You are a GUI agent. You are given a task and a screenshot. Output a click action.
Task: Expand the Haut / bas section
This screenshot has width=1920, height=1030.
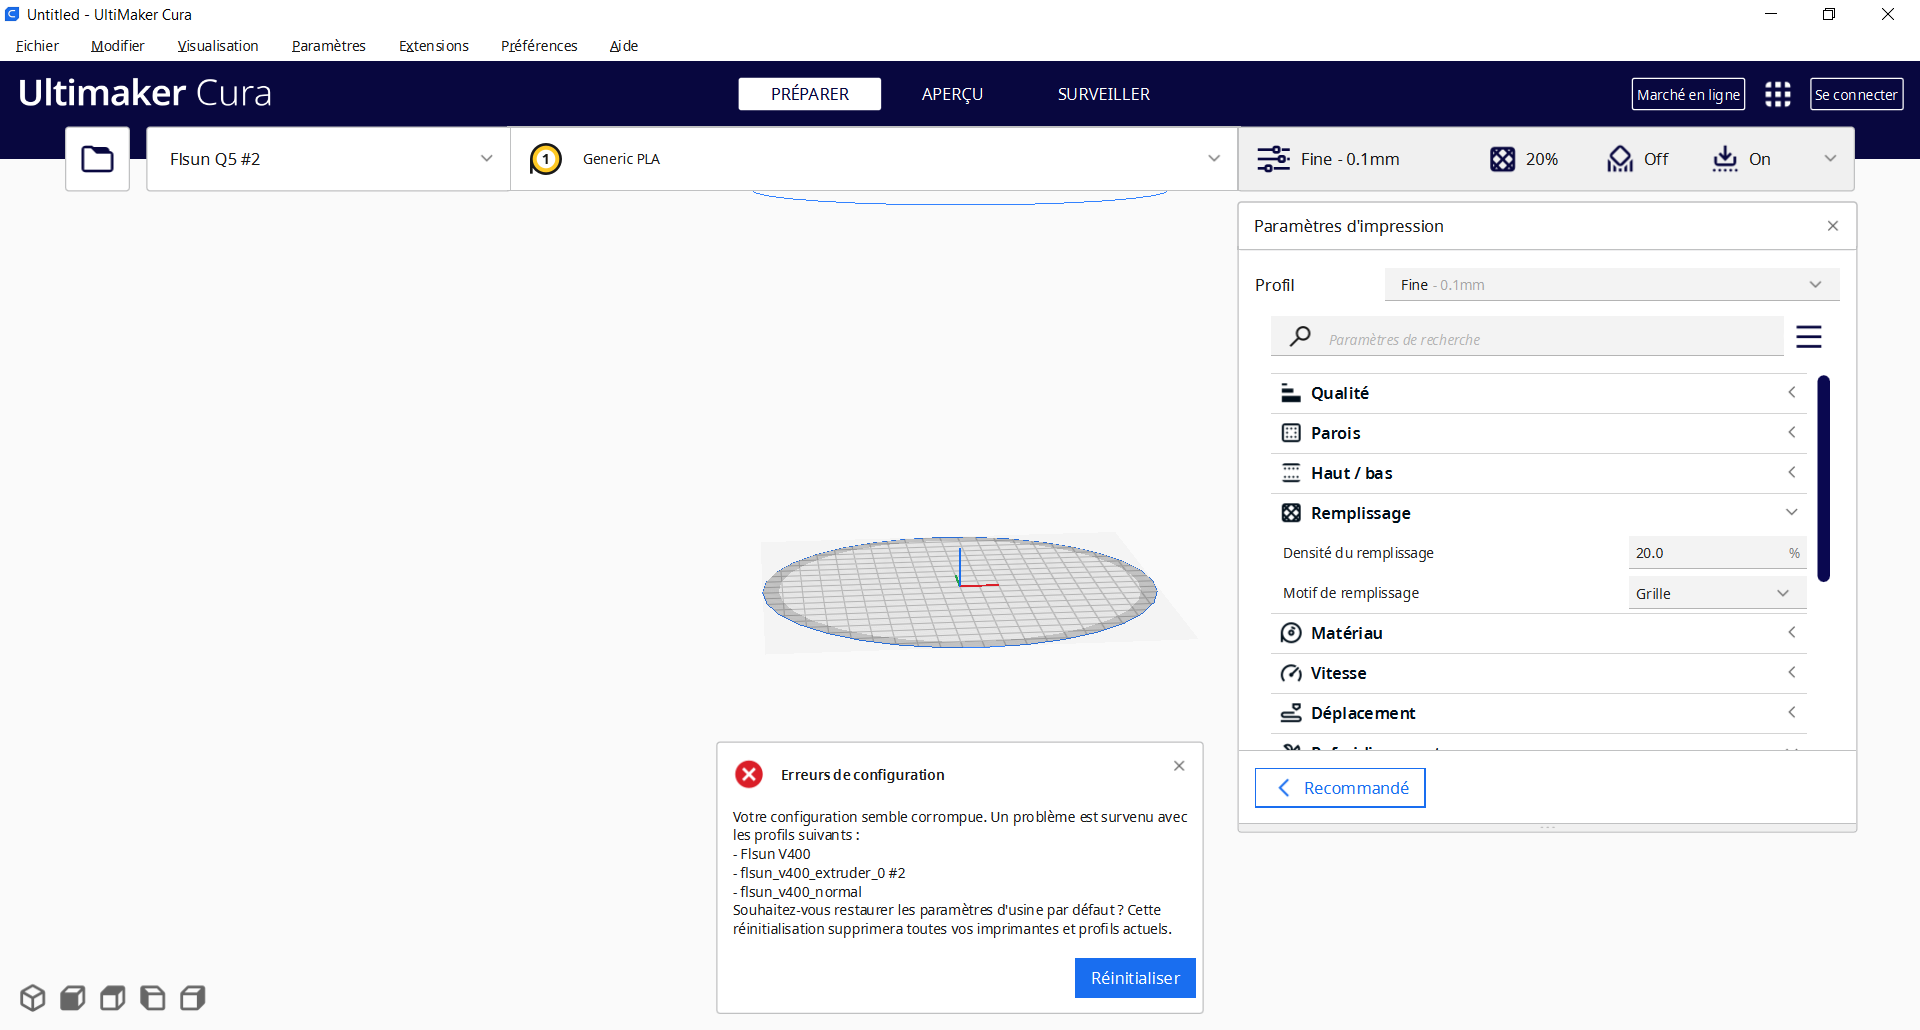click(x=1792, y=473)
